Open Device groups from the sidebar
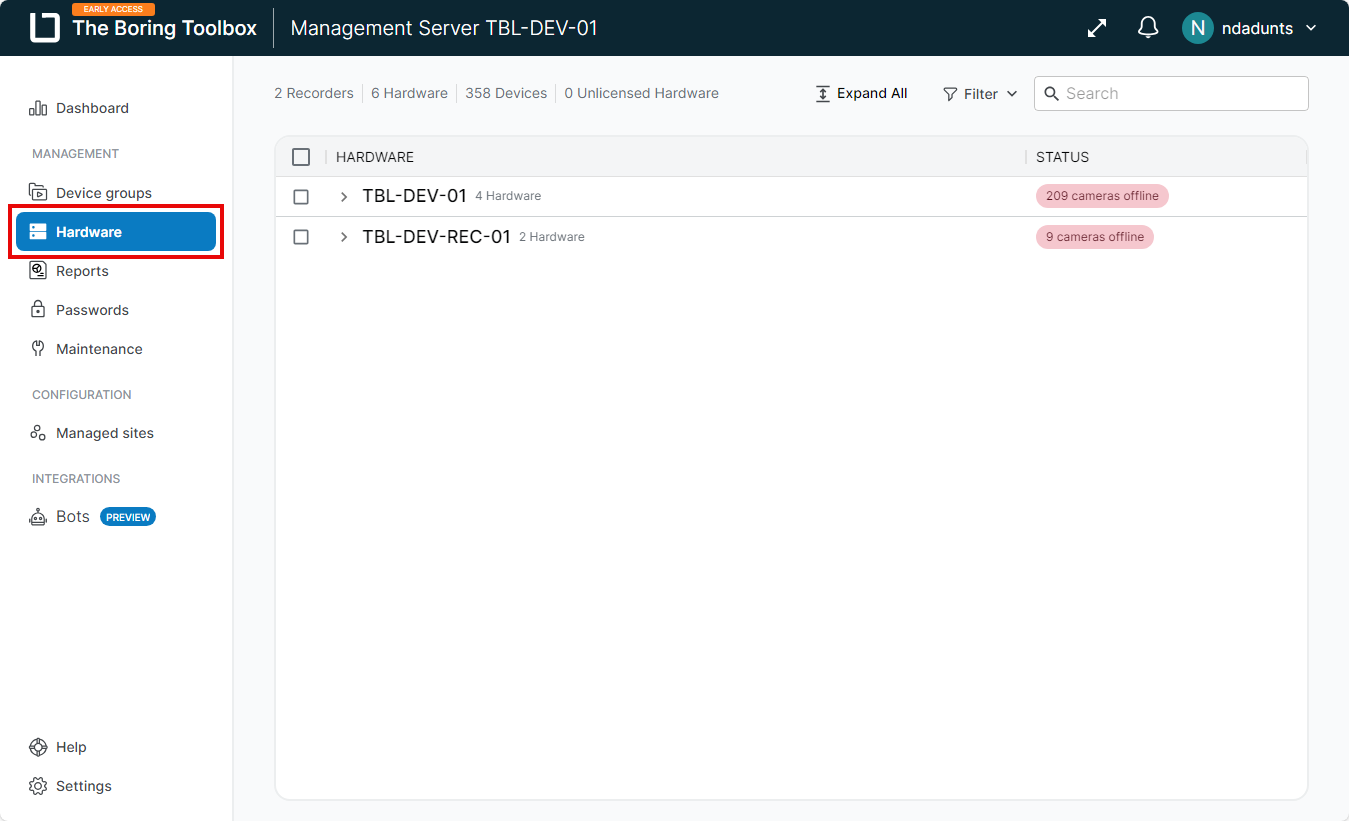 pyautogui.click(x=103, y=193)
